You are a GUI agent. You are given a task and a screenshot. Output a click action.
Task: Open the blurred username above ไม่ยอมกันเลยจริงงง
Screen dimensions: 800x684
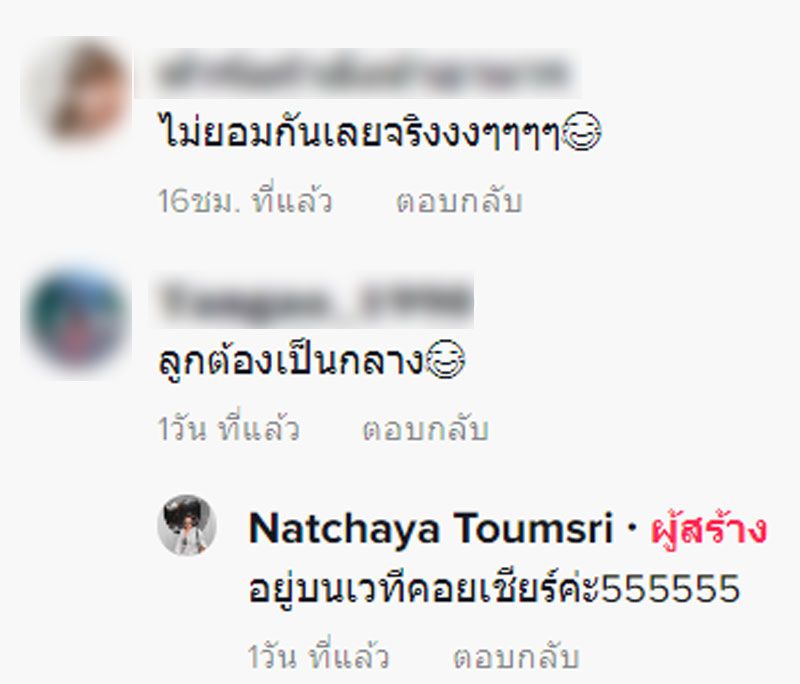click(x=365, y=73)
